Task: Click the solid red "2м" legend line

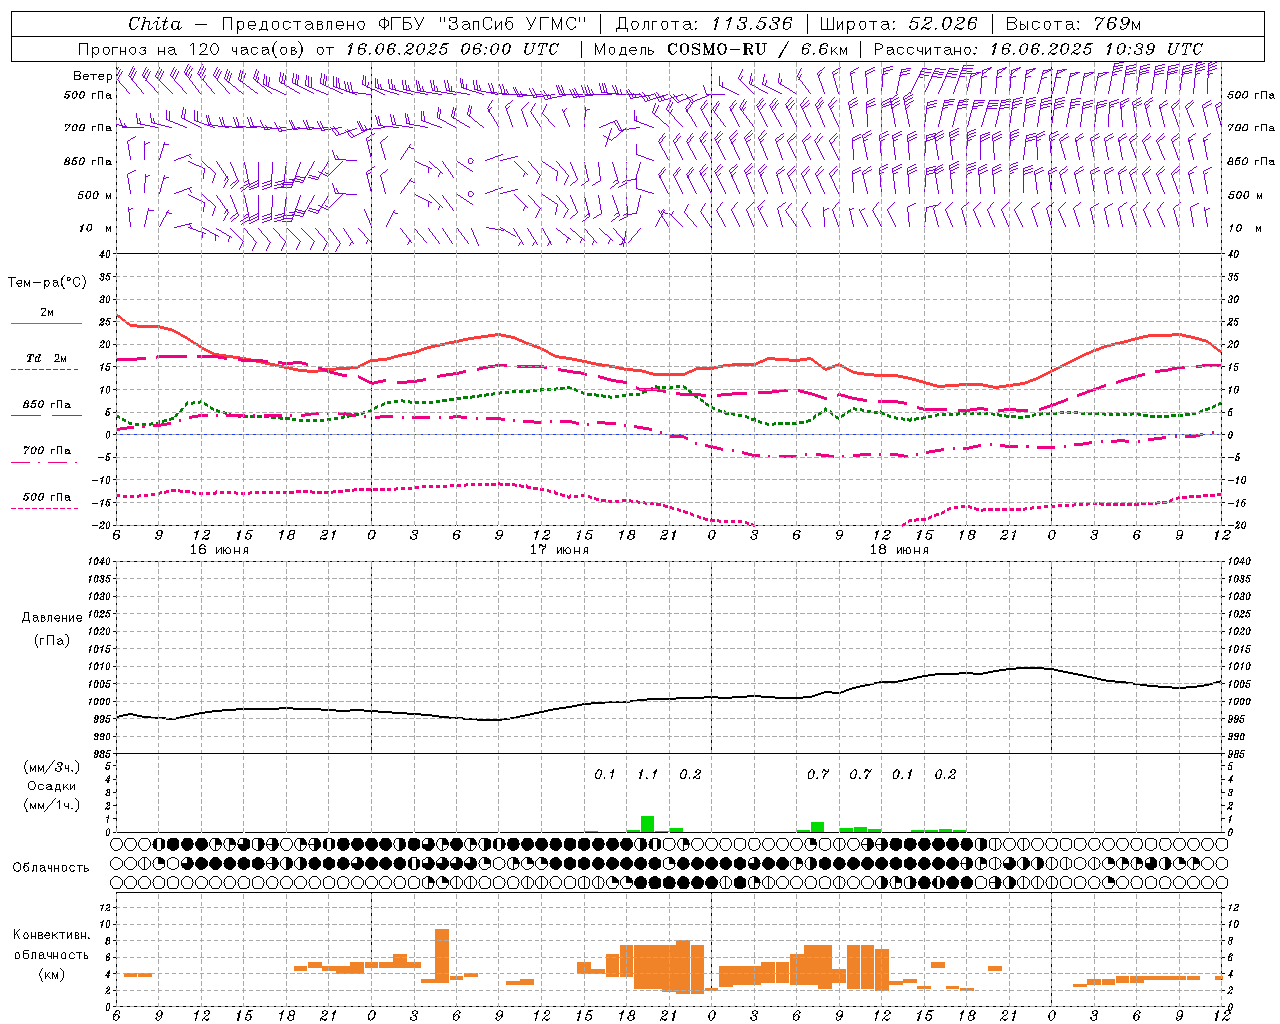Action: 46,323
